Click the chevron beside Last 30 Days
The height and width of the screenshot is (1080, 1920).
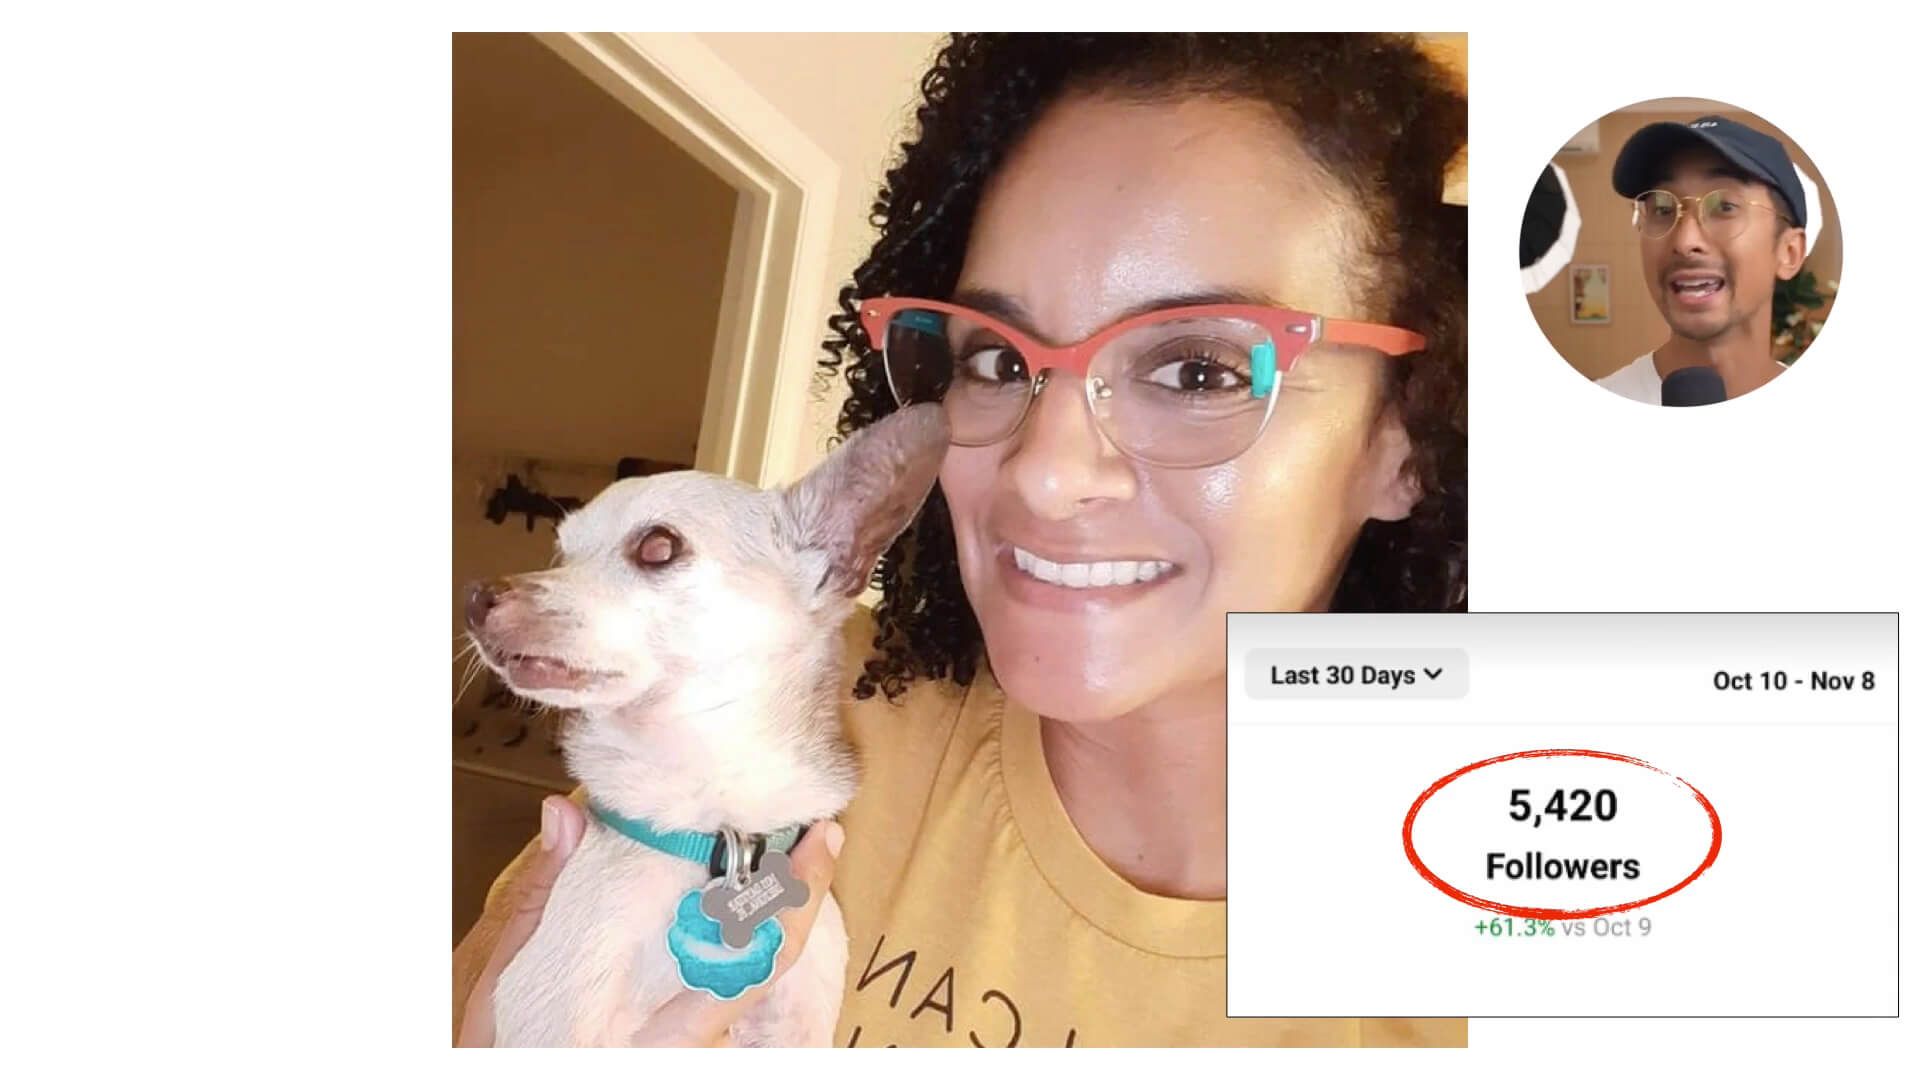click(1433, 675)
